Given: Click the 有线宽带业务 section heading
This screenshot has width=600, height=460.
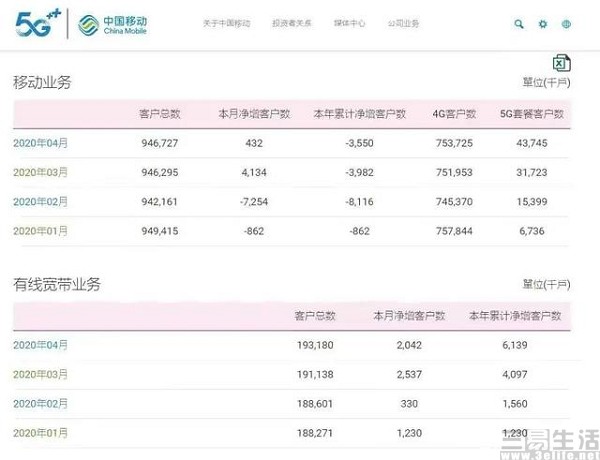Looking at the screenshot, I should 57,285.
